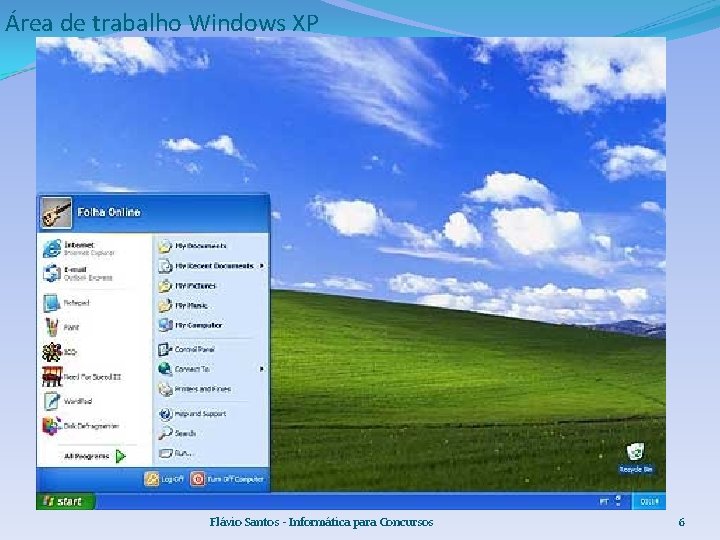The image size is (720, 540).
Task: Launch Notepad from the Start menu
Action: tap(67, 303)
